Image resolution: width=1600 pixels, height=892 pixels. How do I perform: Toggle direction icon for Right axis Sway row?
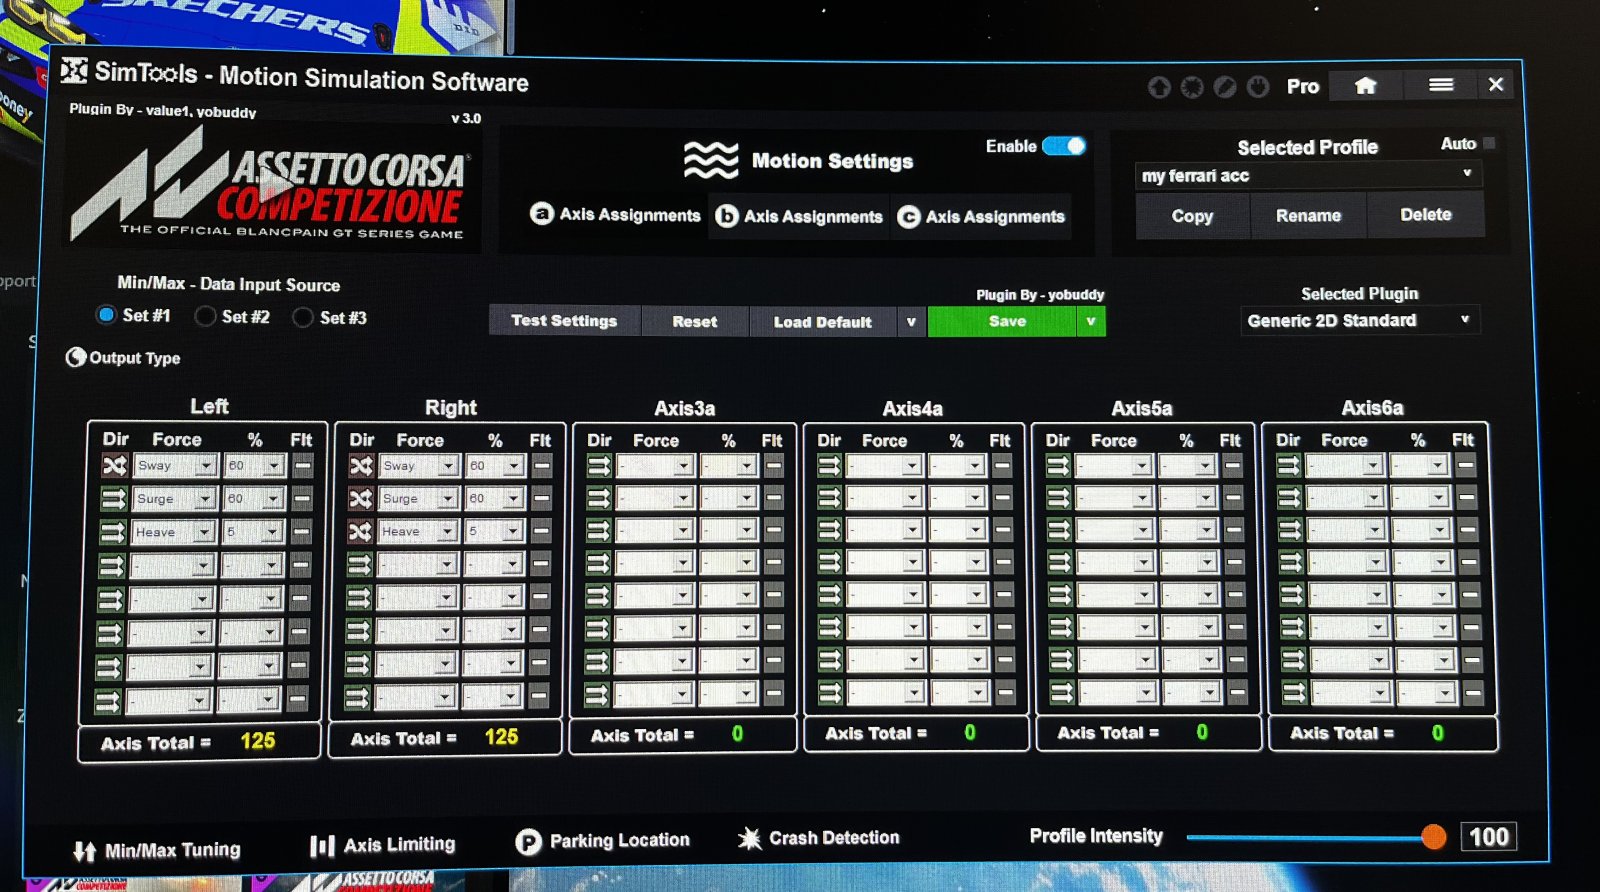(361, 466)
